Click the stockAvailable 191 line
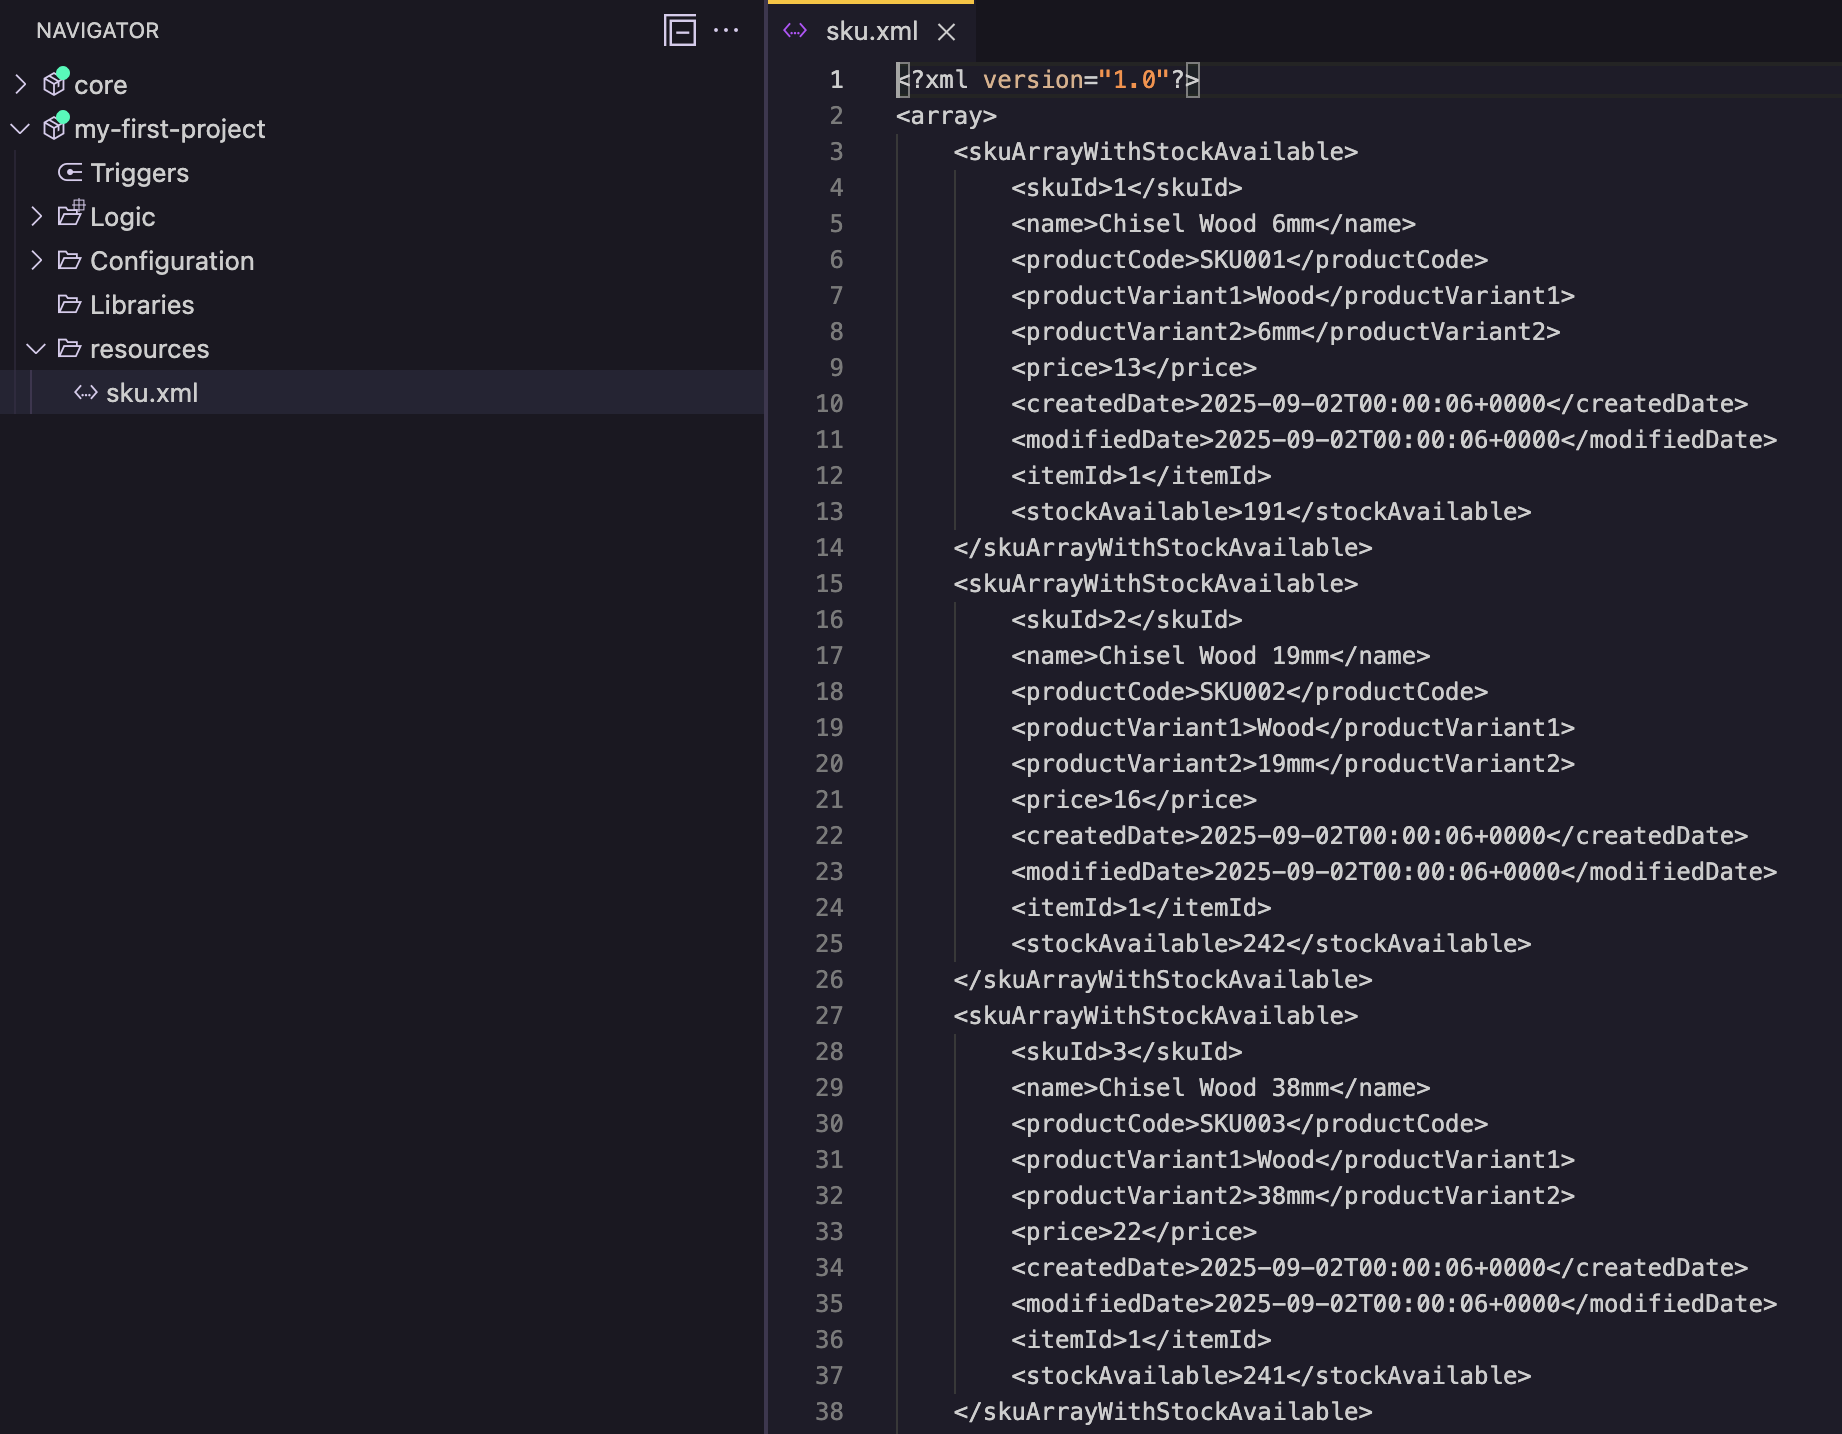The height and width of the screenshot is (1434, 1842). pos(1271,511)
